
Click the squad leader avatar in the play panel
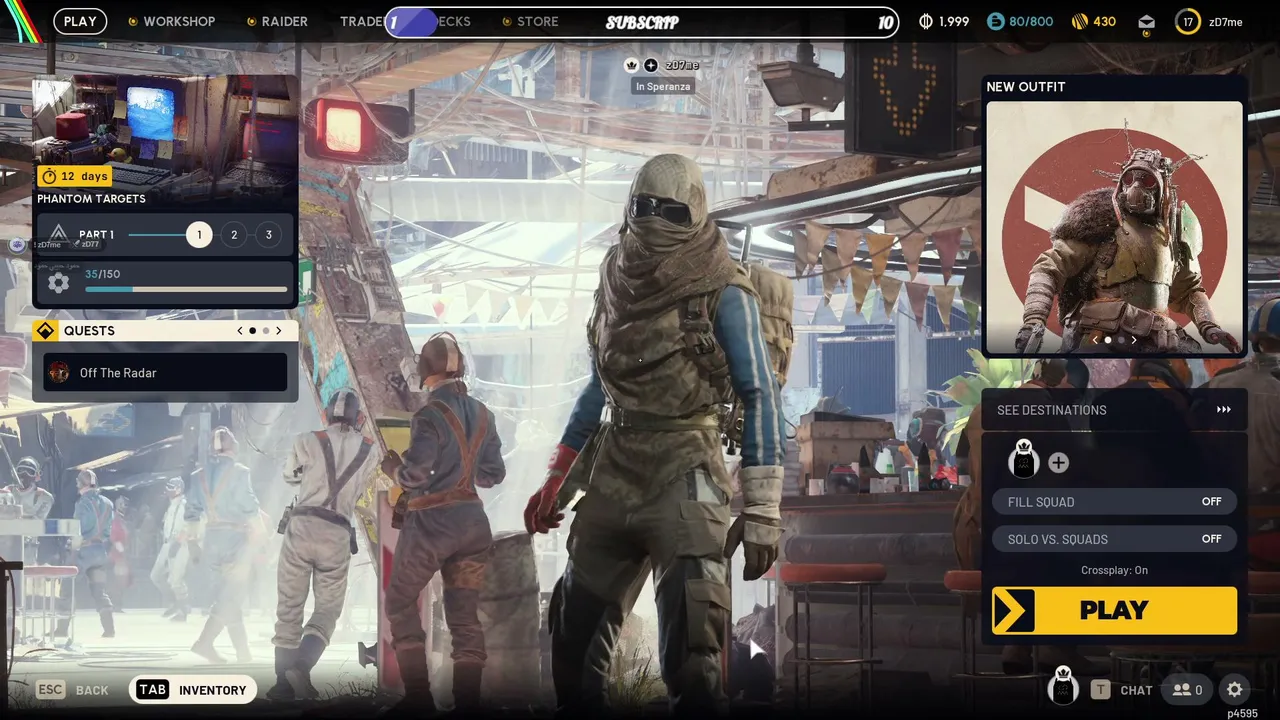pos(1023,459)
